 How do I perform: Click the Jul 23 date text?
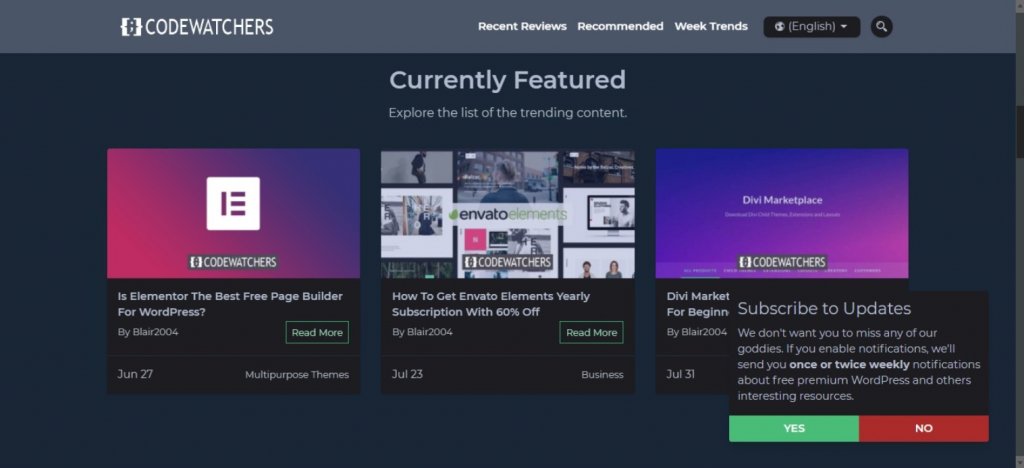[x=407, y=374]
